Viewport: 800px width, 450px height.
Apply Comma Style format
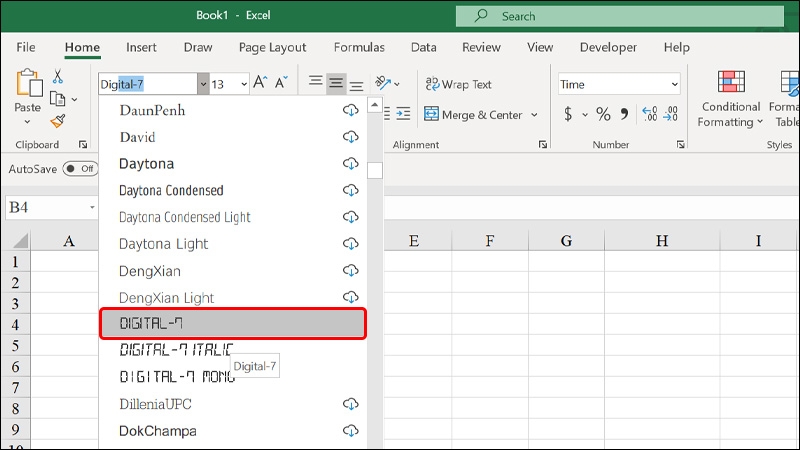pos(624,114)
